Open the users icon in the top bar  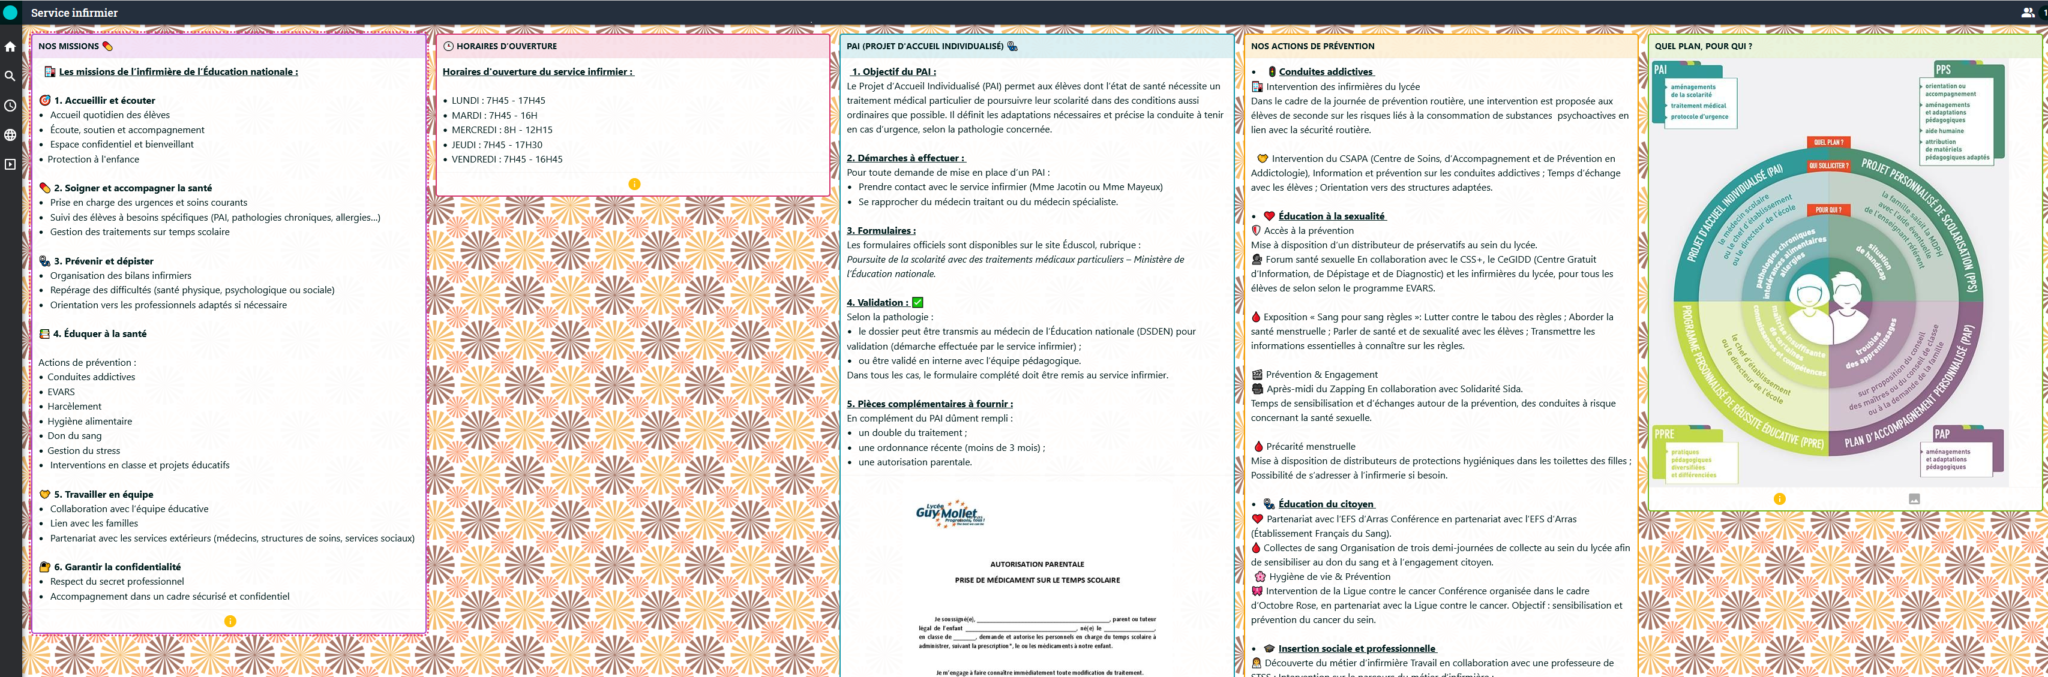[2027, 13]
